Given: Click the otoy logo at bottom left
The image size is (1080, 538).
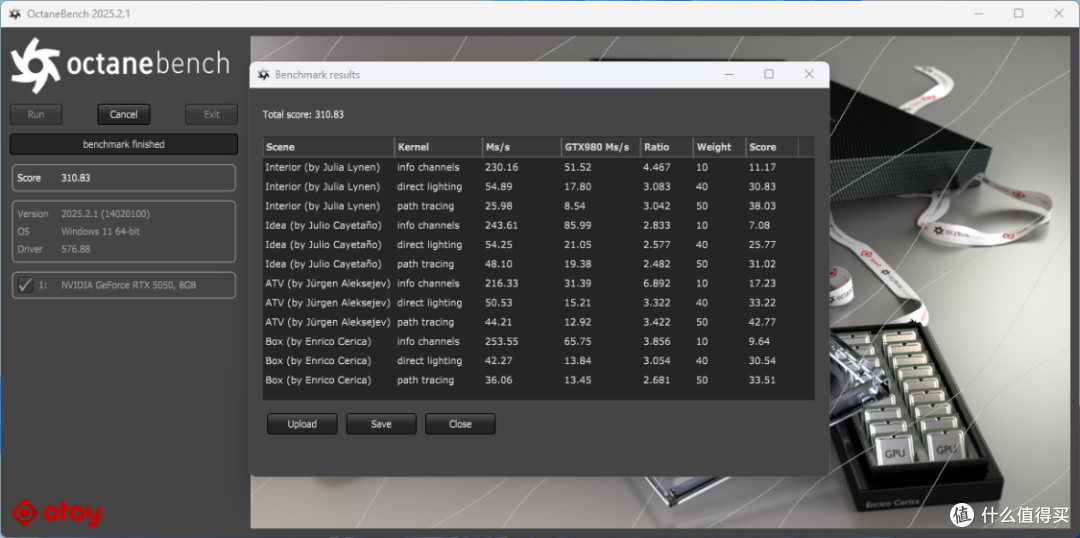Looking at the screenshot, I should [57, 514].
